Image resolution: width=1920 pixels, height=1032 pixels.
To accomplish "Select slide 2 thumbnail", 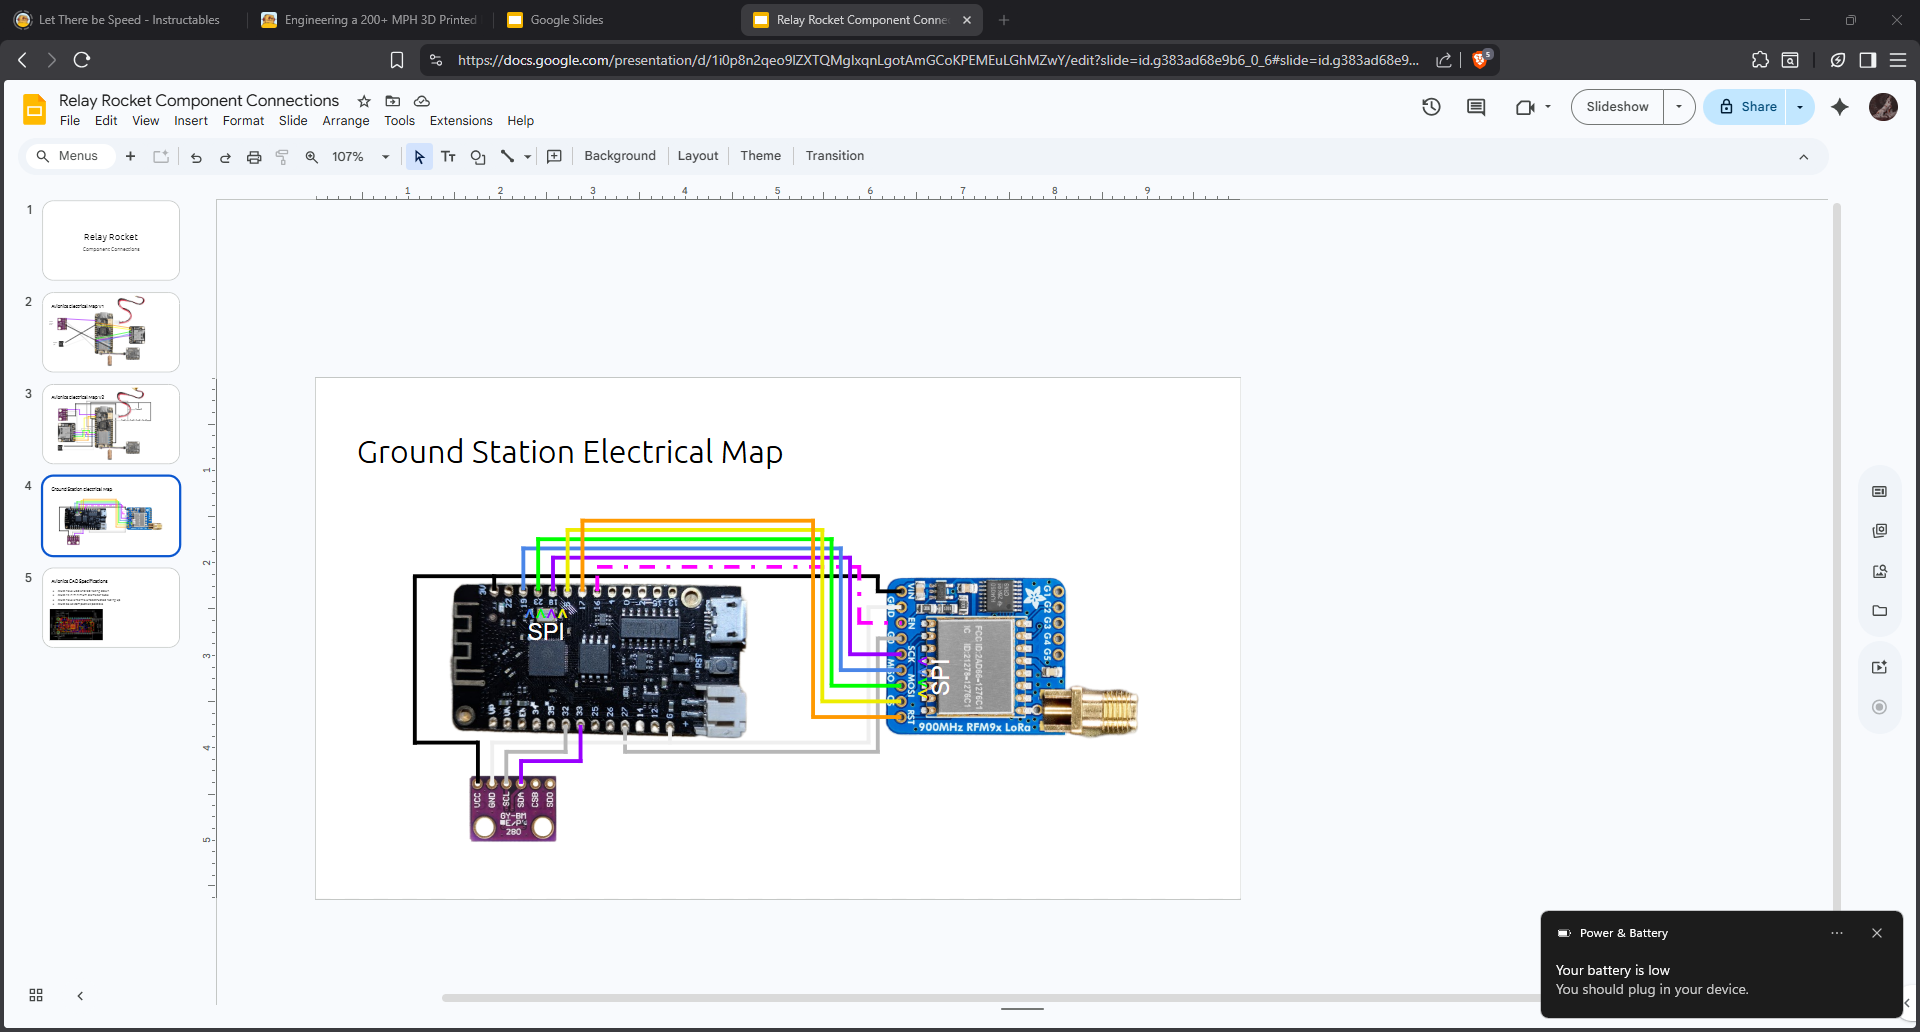I will (x=111, y=332).
